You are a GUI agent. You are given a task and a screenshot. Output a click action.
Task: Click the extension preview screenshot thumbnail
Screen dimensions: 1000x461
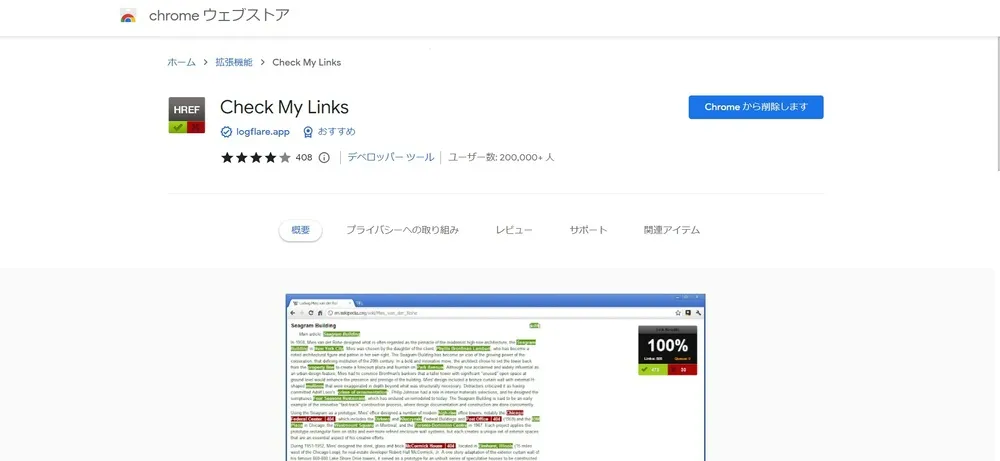coord(496,377)
